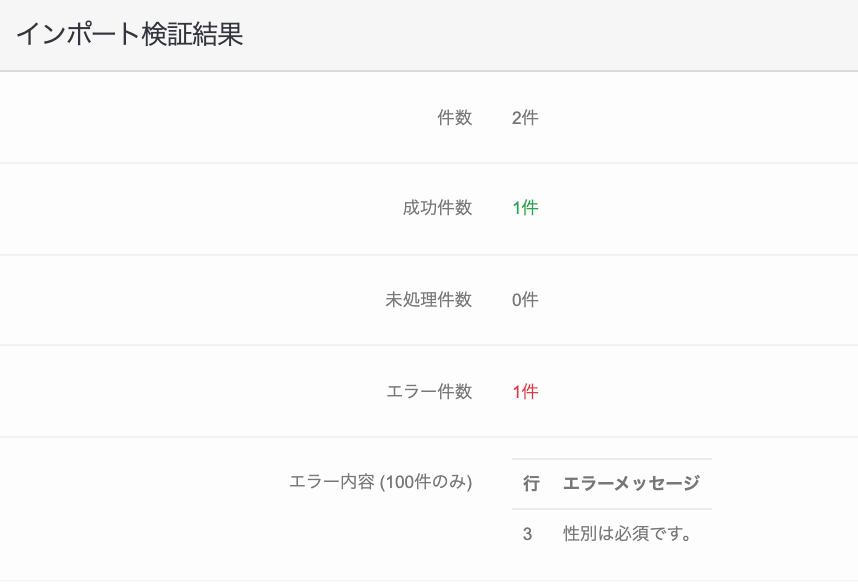
Task: Click the 行 column header
Action: click(x=531, y=484)
